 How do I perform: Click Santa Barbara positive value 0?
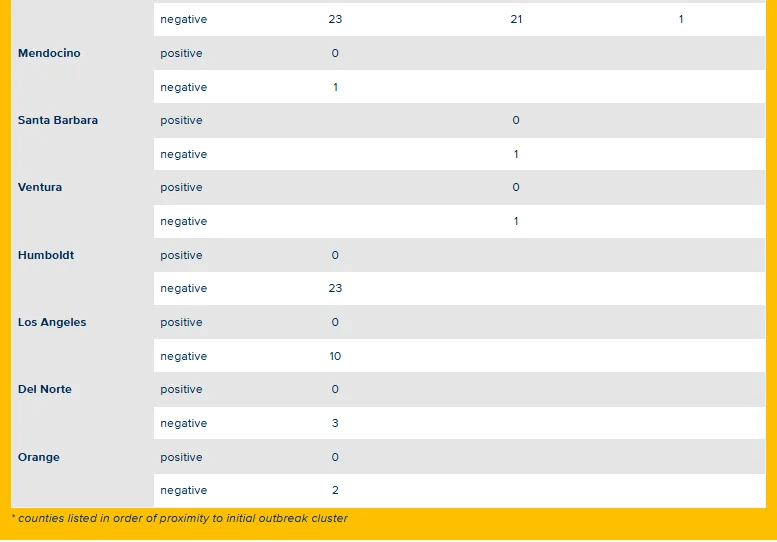[516, 120]
